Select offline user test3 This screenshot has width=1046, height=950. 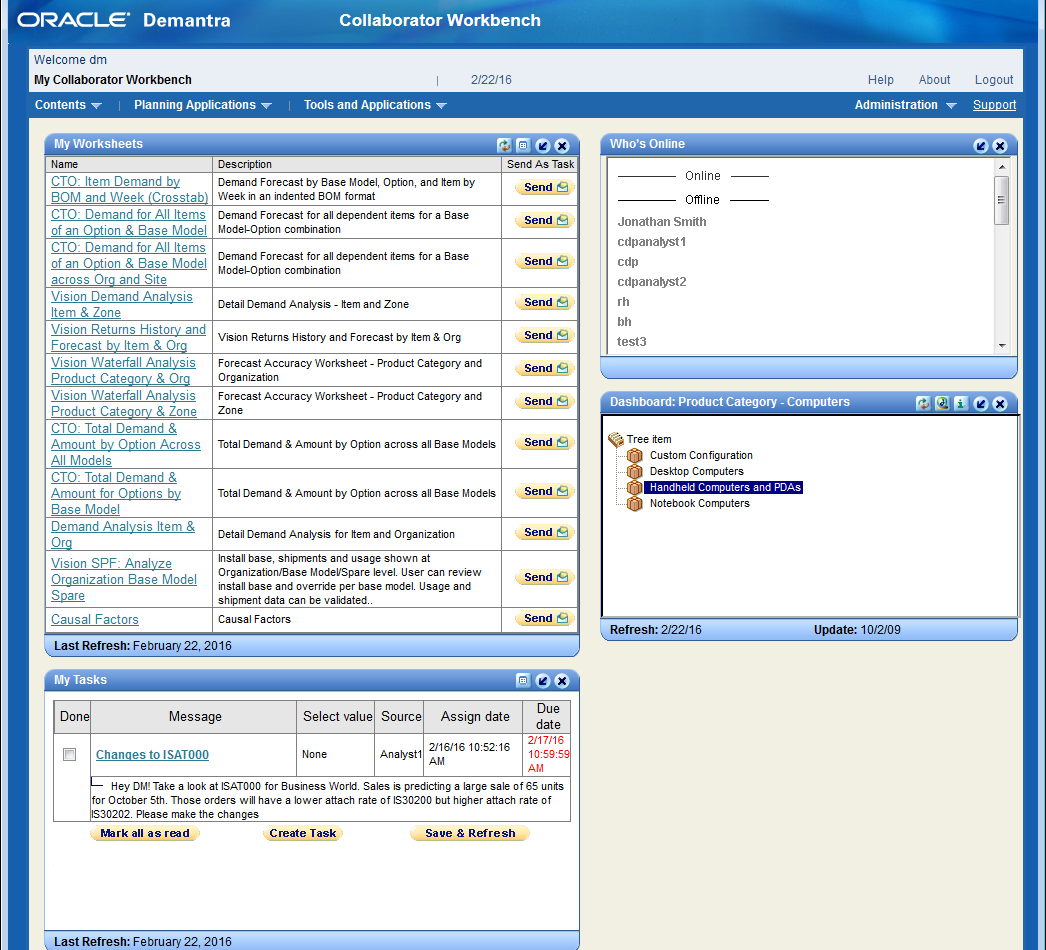pyautogui.click(x=631, y=342)
